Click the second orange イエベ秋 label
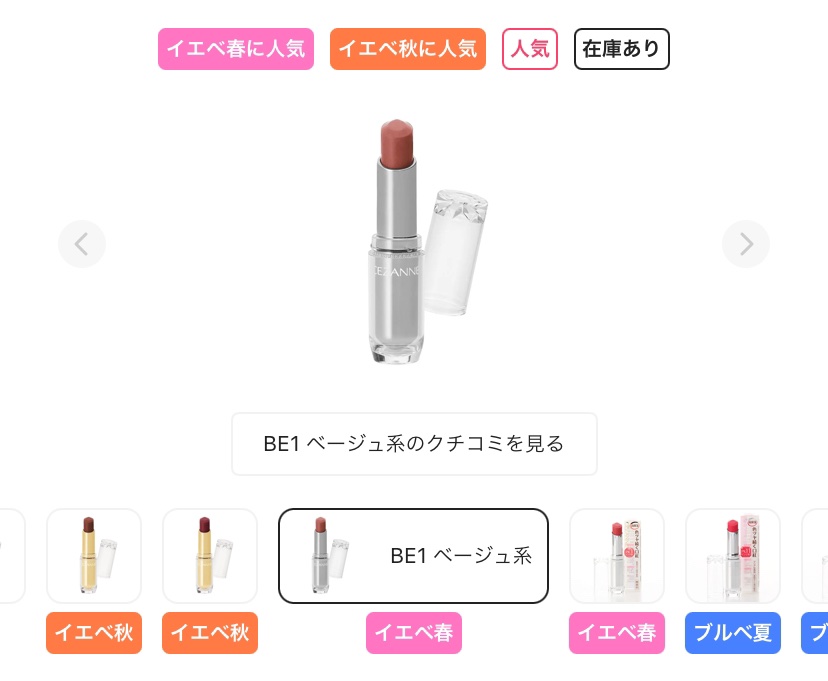 point(210,633)
